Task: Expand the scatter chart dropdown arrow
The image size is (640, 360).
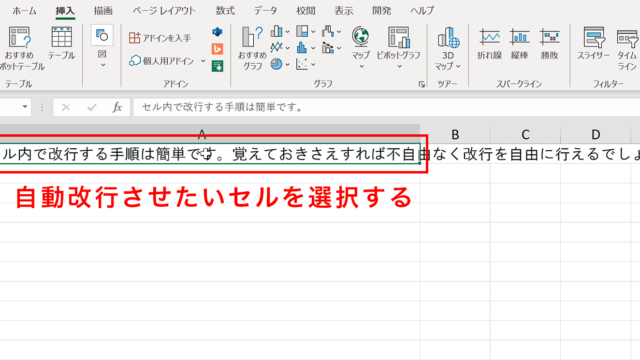Action: (x=313, y=64)
